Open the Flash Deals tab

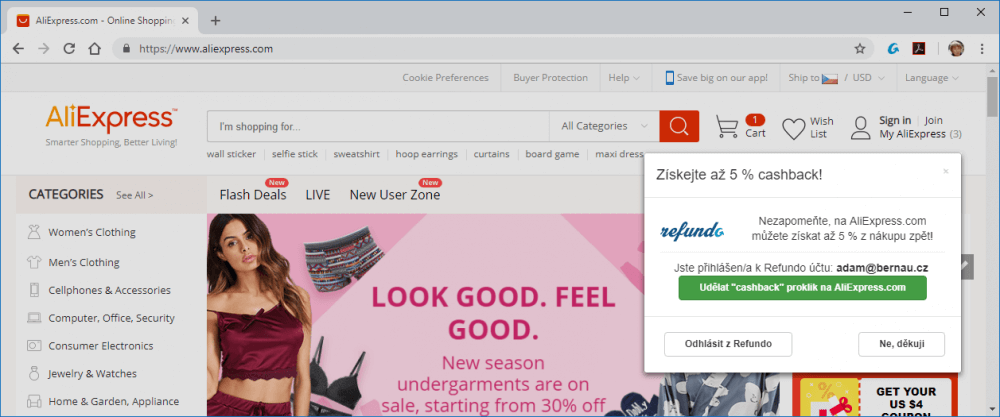click(253, 194)
